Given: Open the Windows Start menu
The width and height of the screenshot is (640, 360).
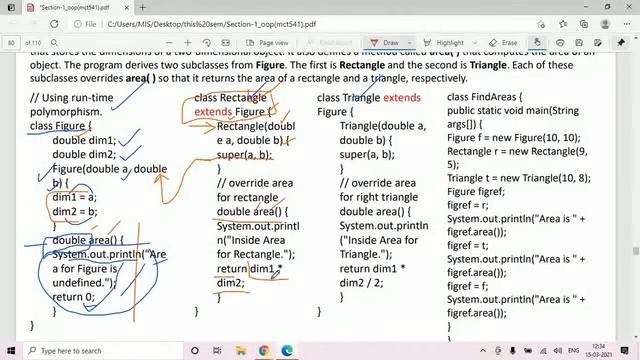Looking at the screenshot, I should point(11,351).
